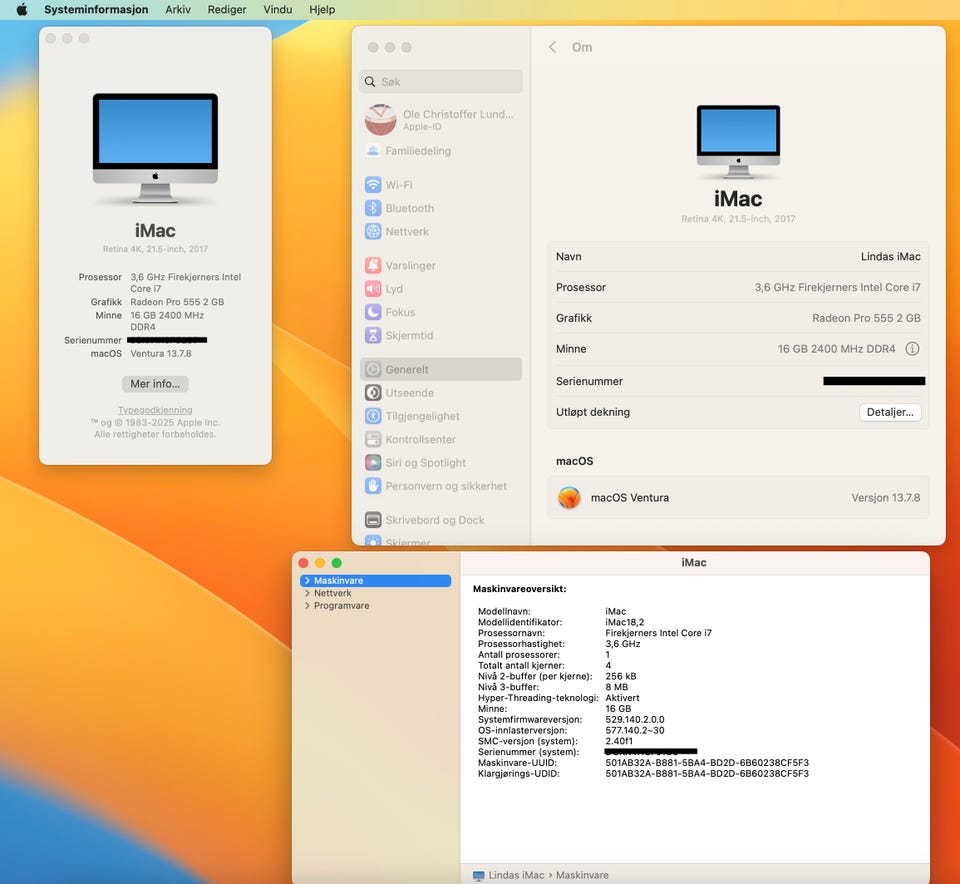The image size is (960, 884).
Task: Zoom the System Information window with green button
Action: click(337, 563)
